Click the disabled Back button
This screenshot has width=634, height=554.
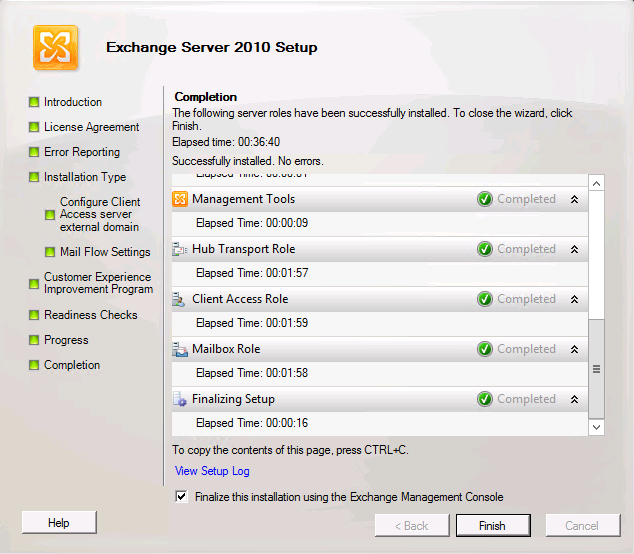(412, 525)
